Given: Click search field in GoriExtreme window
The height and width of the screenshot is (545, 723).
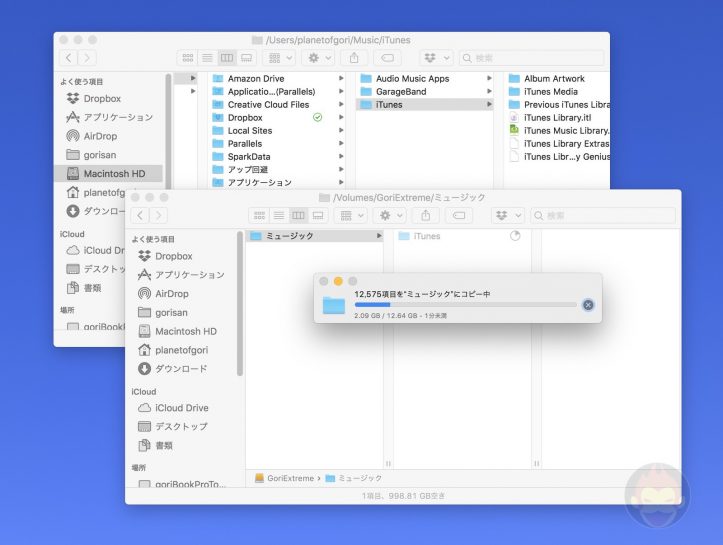Looking at the screenshot, I should pos(603,215).
